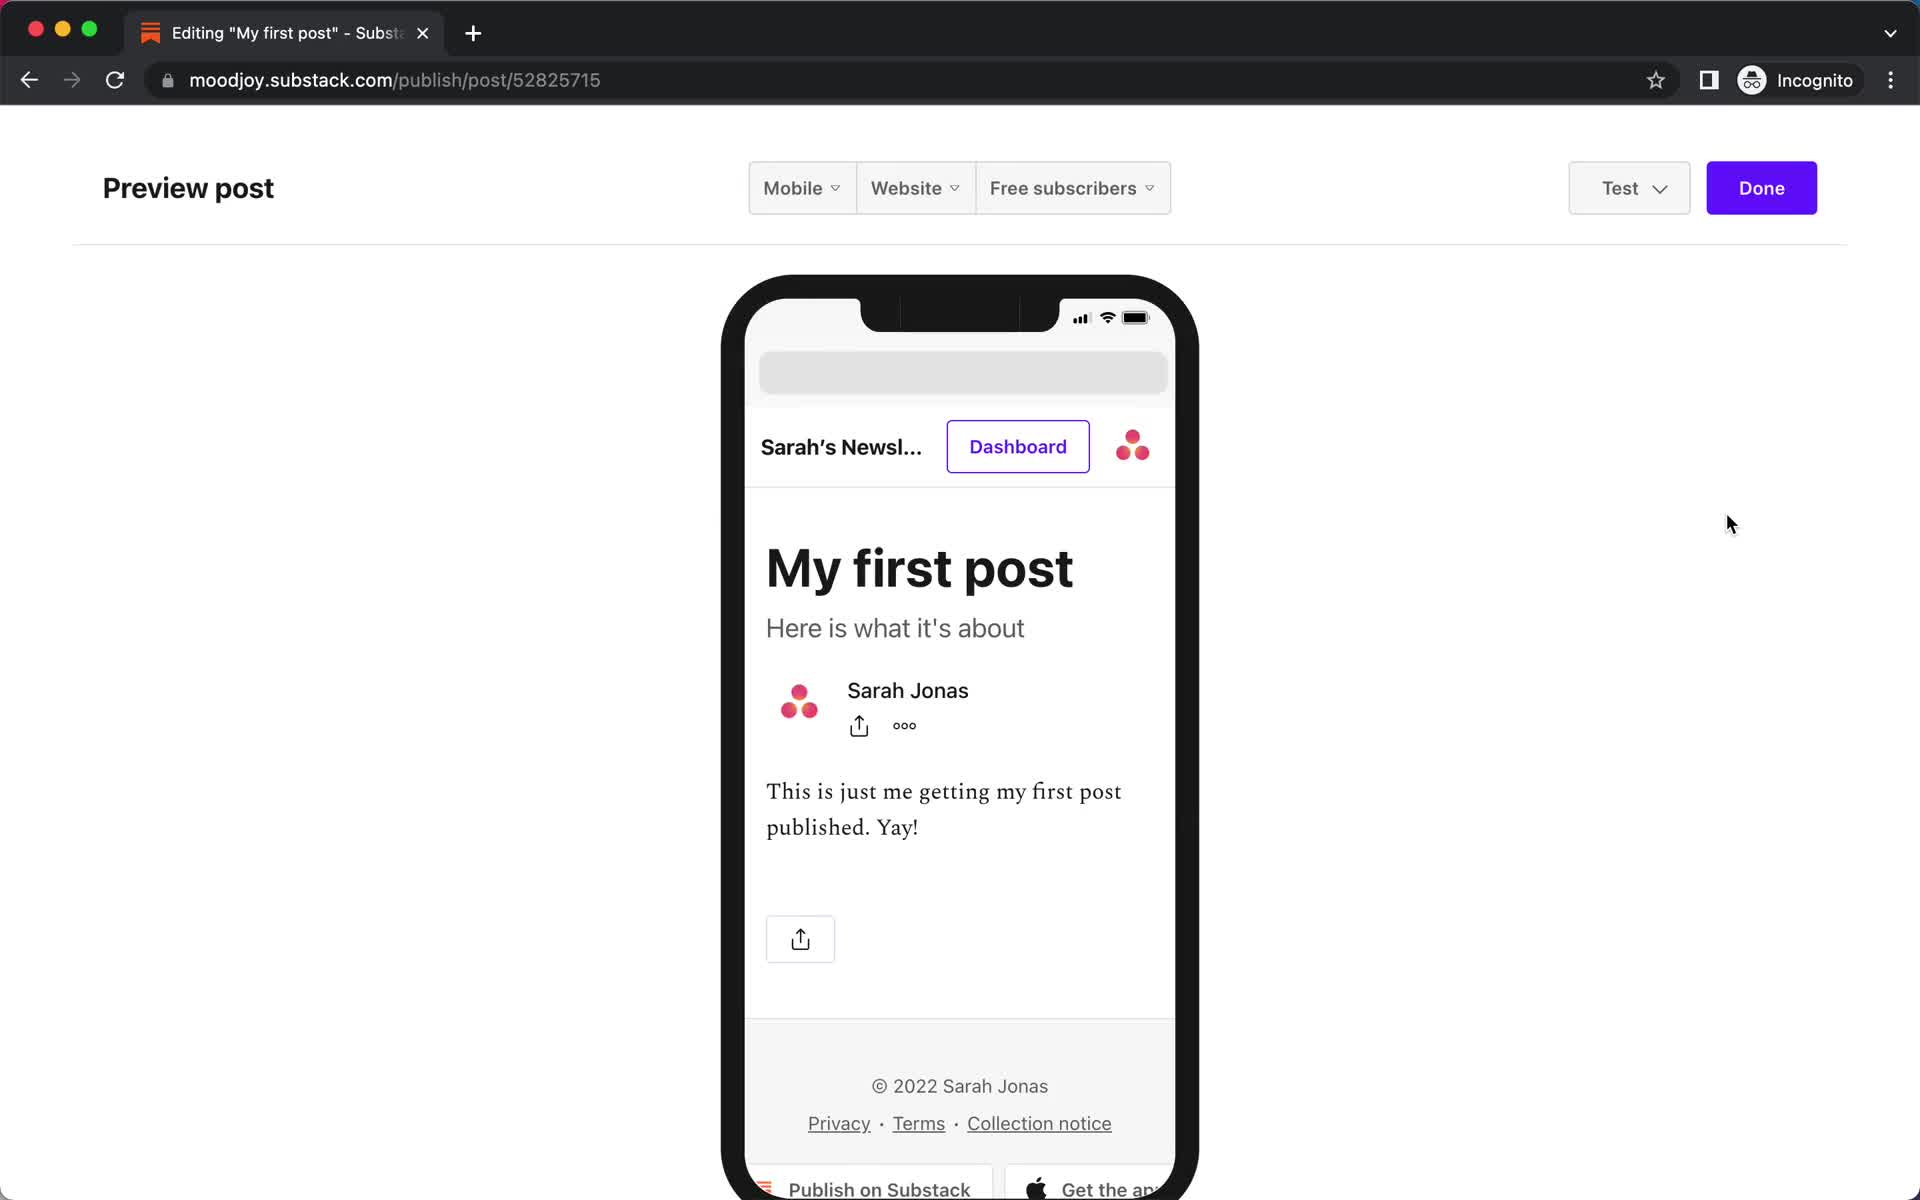
Task: Click the bookmark/favorites star icon in browser
Action: coord(1655,80)
